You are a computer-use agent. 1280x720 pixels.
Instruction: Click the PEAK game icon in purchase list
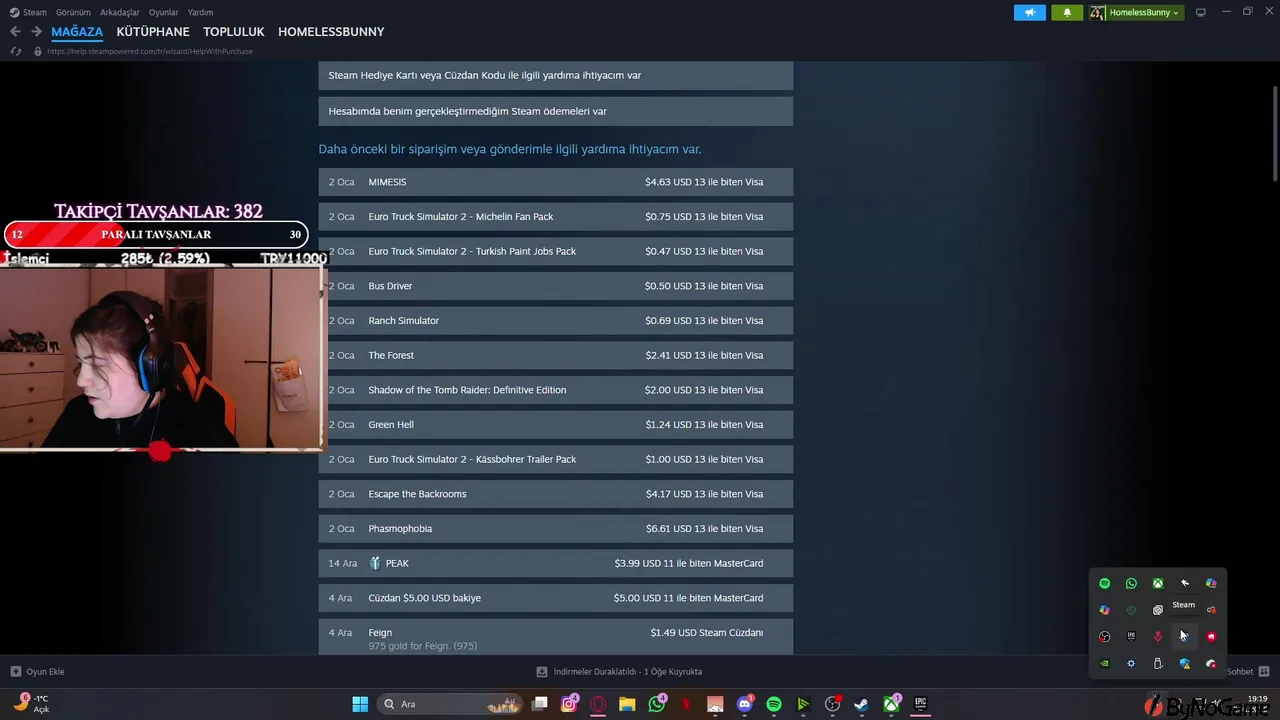[x=375, y=563]
